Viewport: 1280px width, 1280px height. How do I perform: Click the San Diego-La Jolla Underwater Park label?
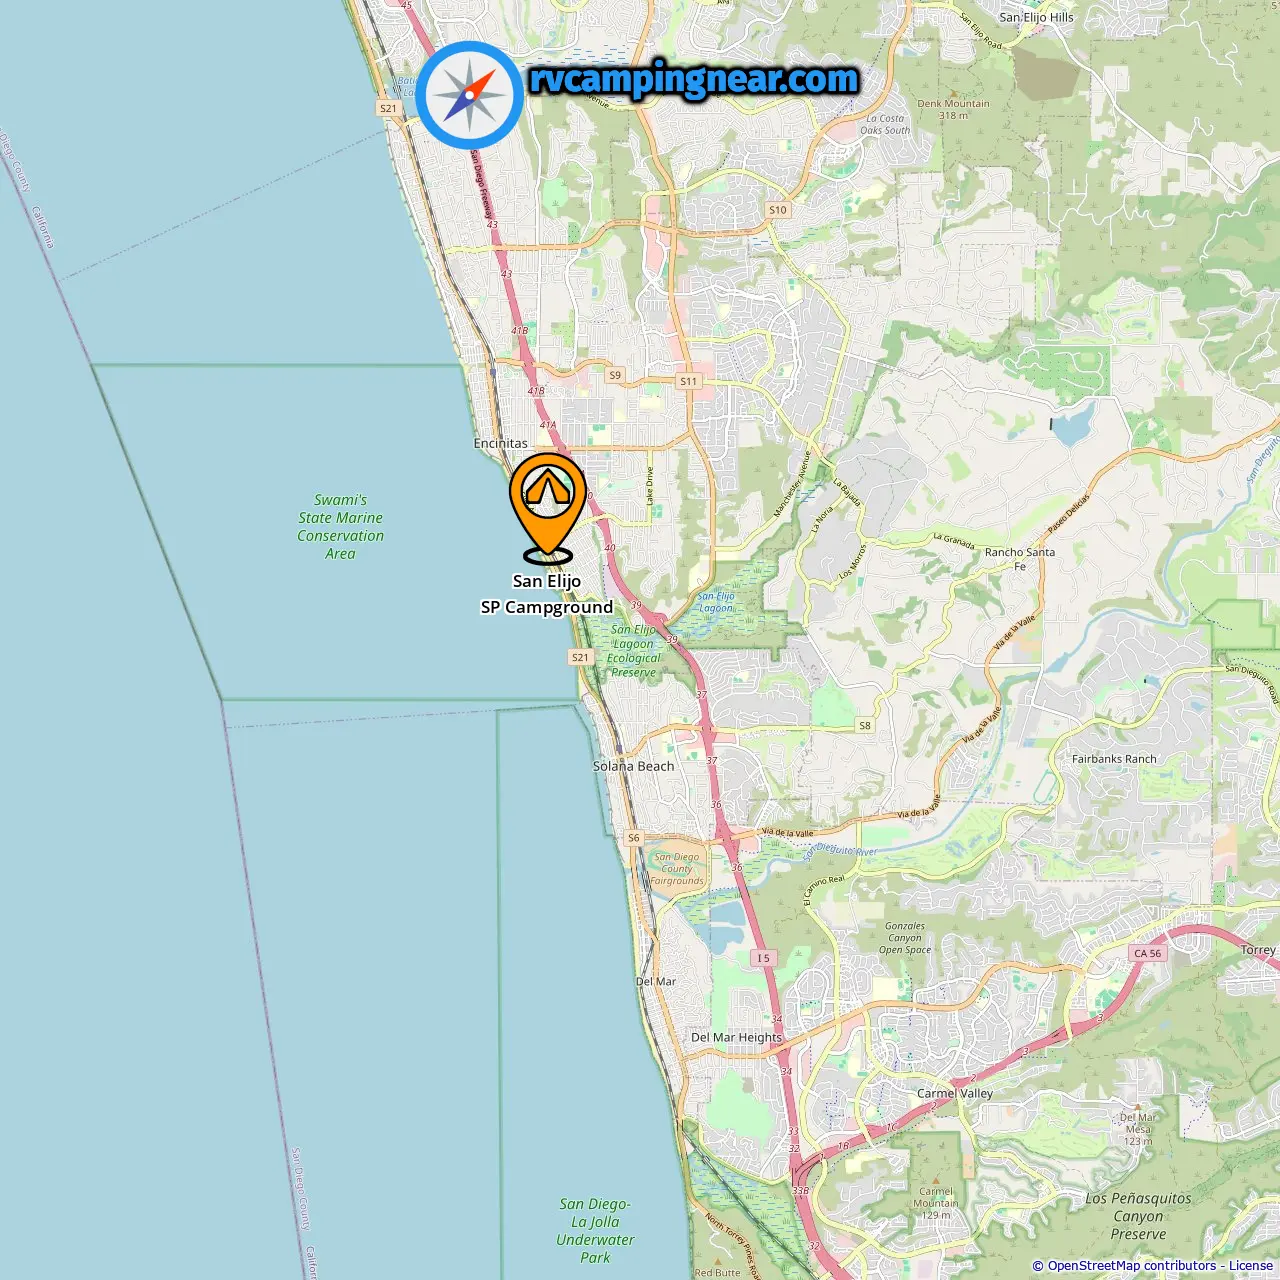[x=595, y=1231]
